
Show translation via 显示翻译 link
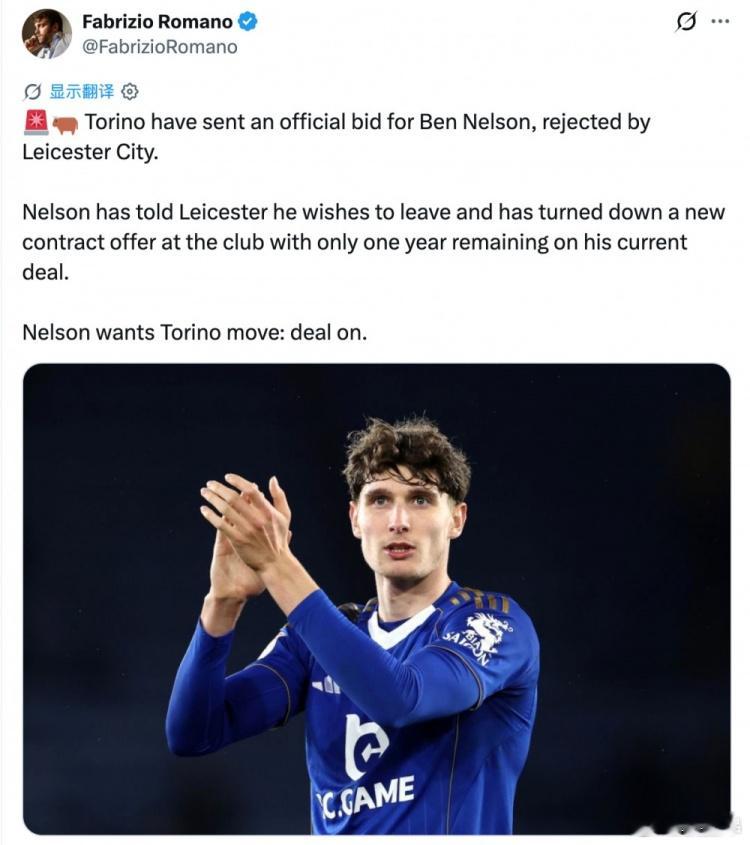(x=82, y=92)
